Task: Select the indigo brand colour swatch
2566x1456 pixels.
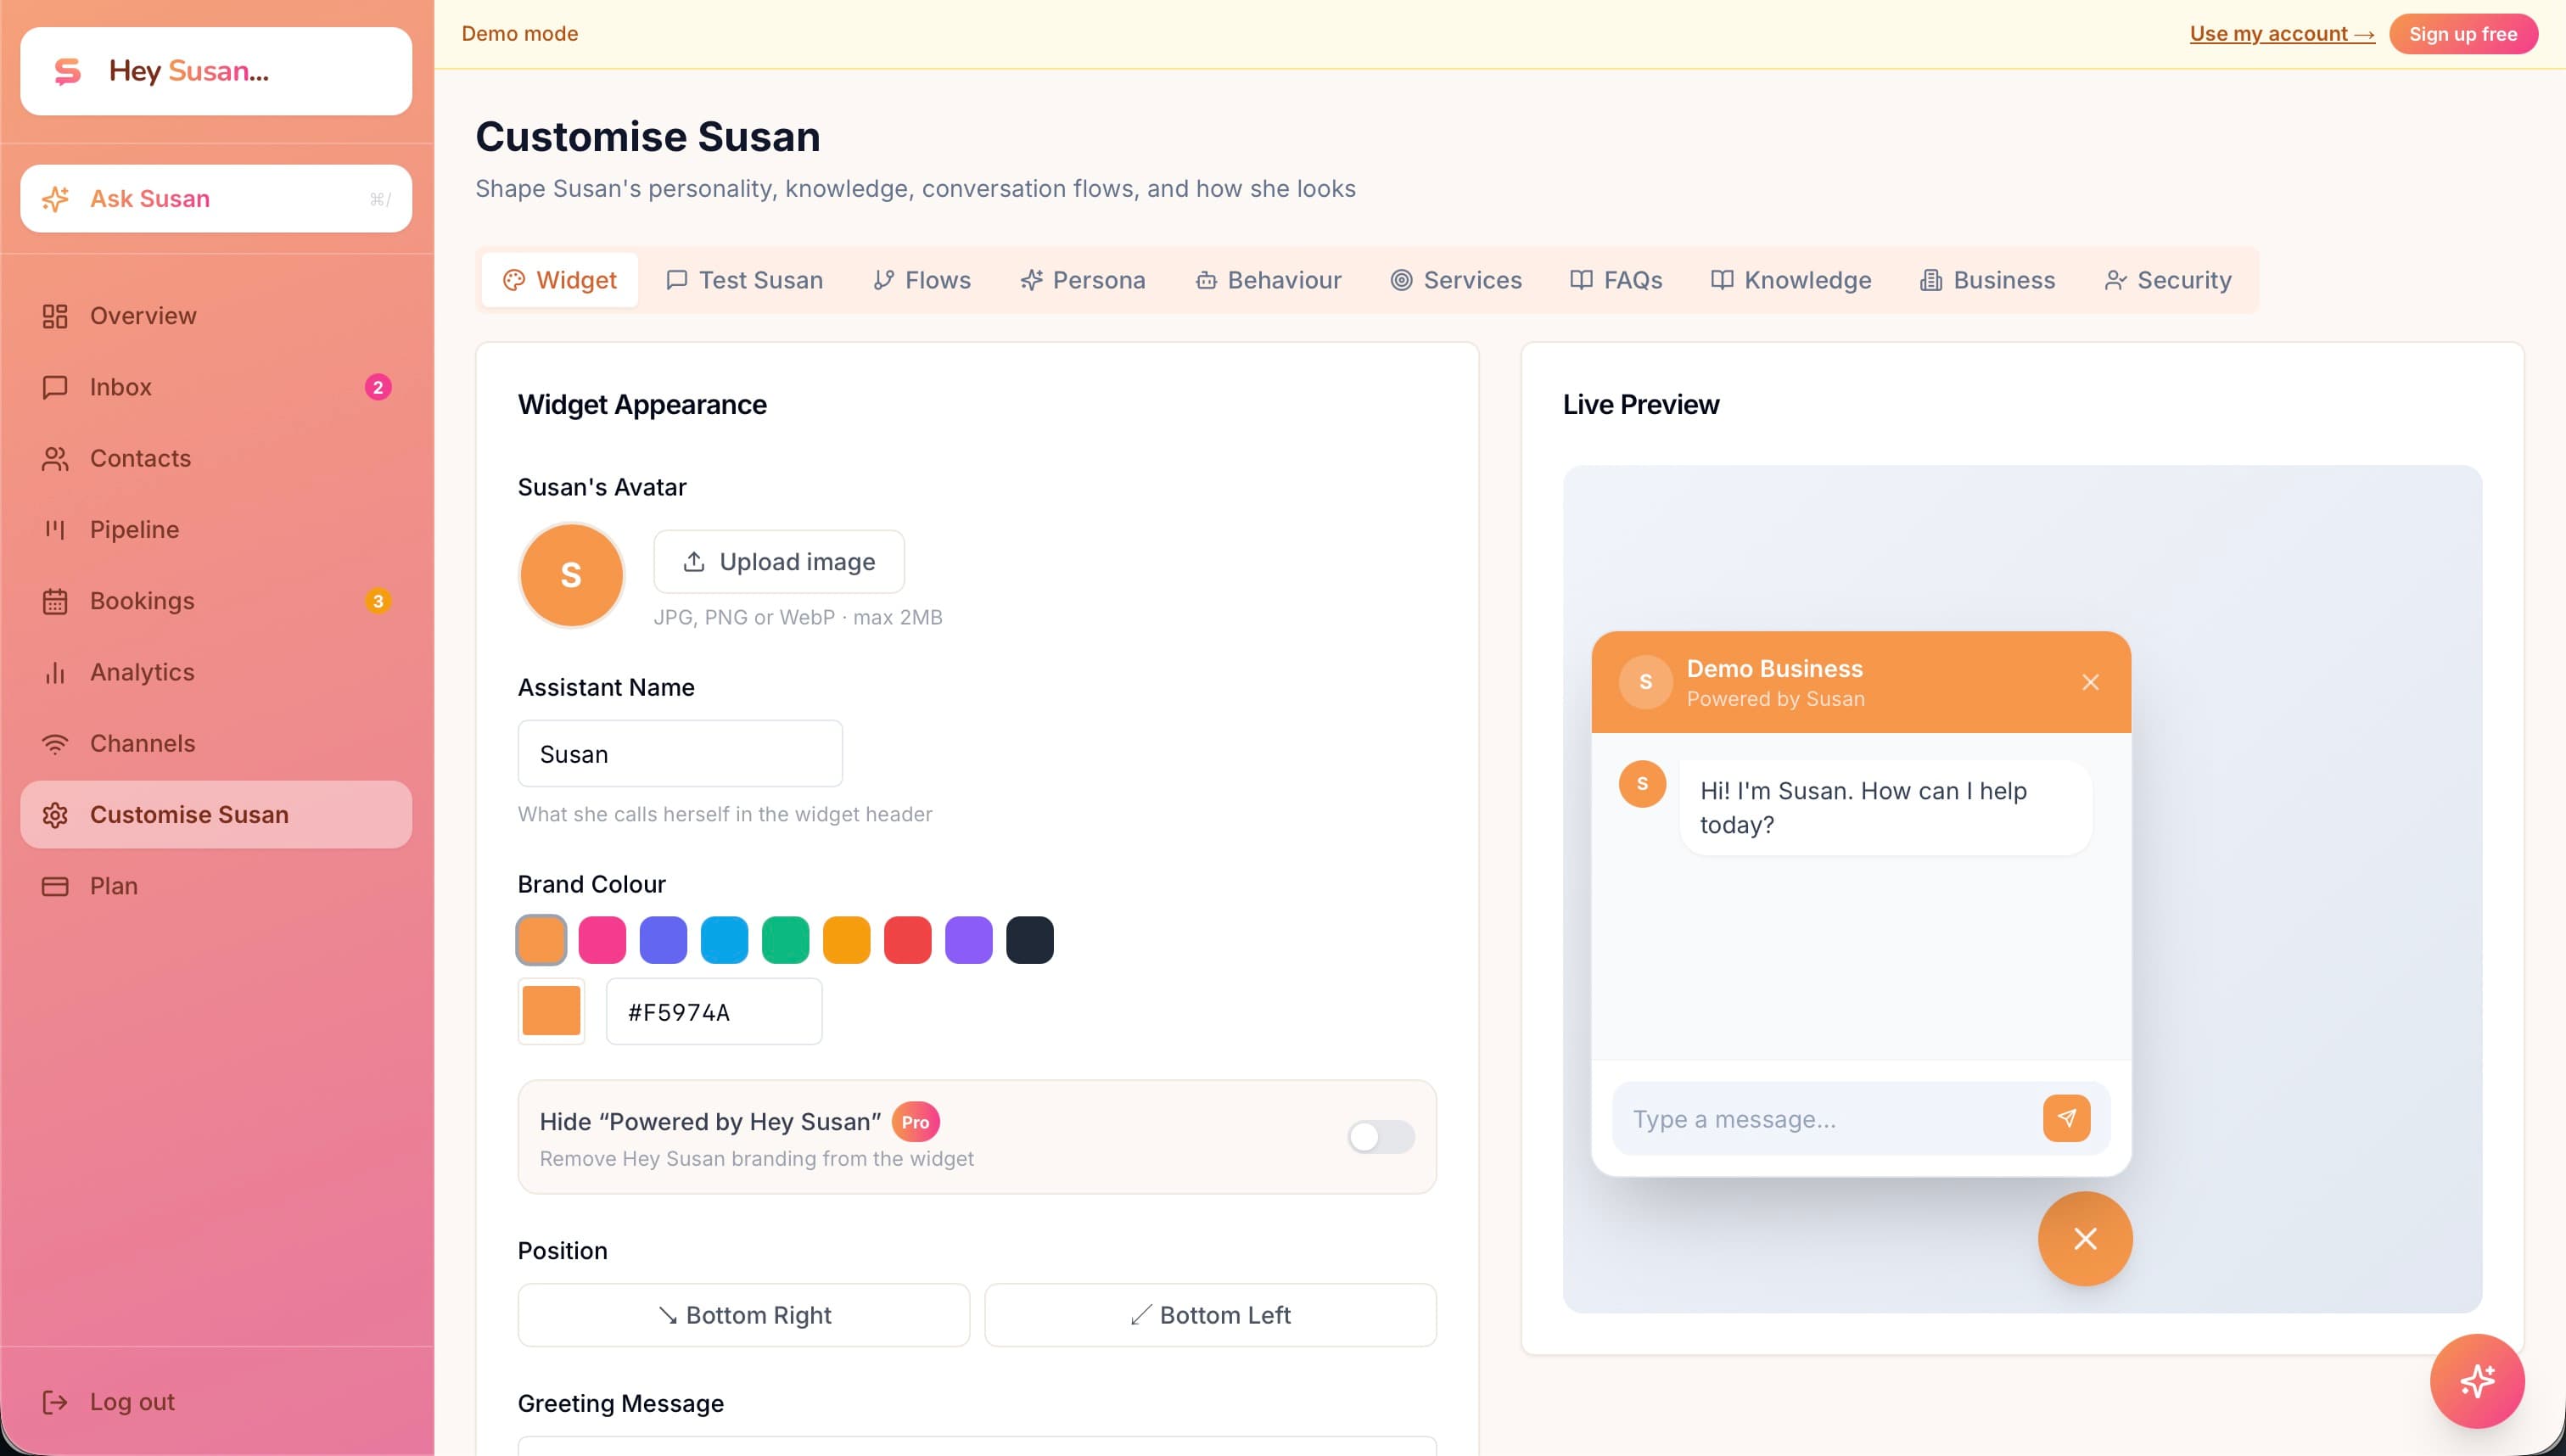Action: point(663,940)
